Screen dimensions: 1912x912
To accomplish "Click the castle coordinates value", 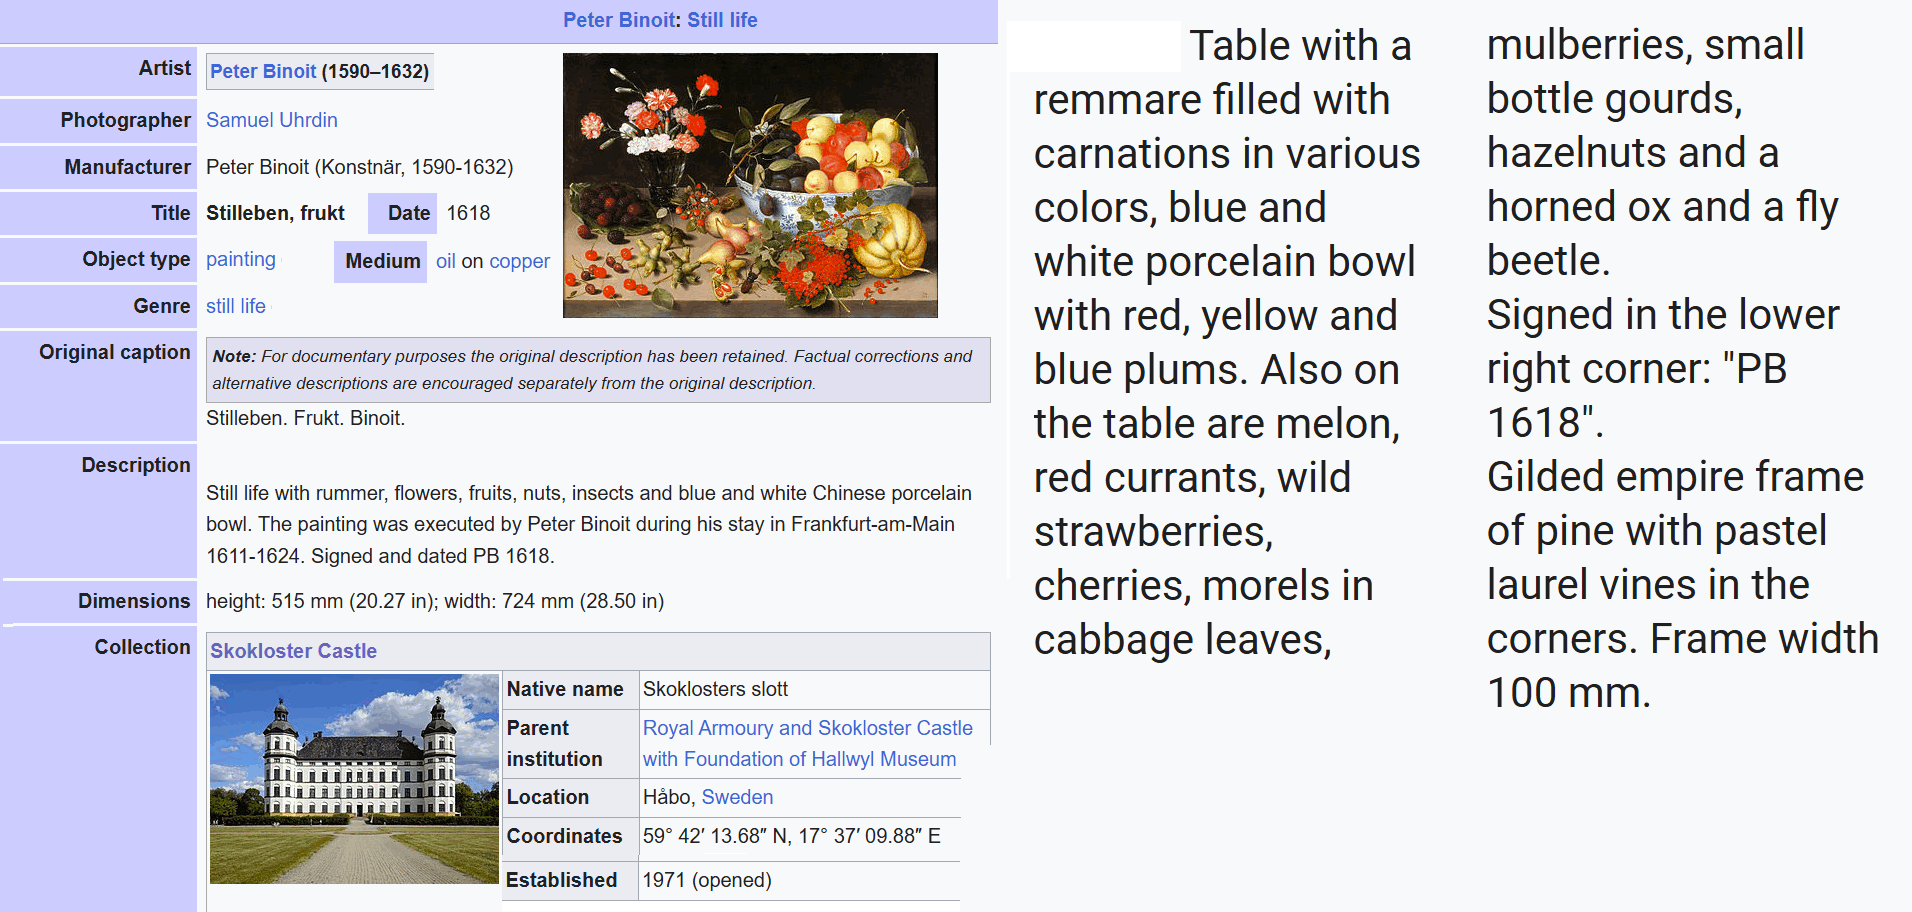I will click(792, 836).
